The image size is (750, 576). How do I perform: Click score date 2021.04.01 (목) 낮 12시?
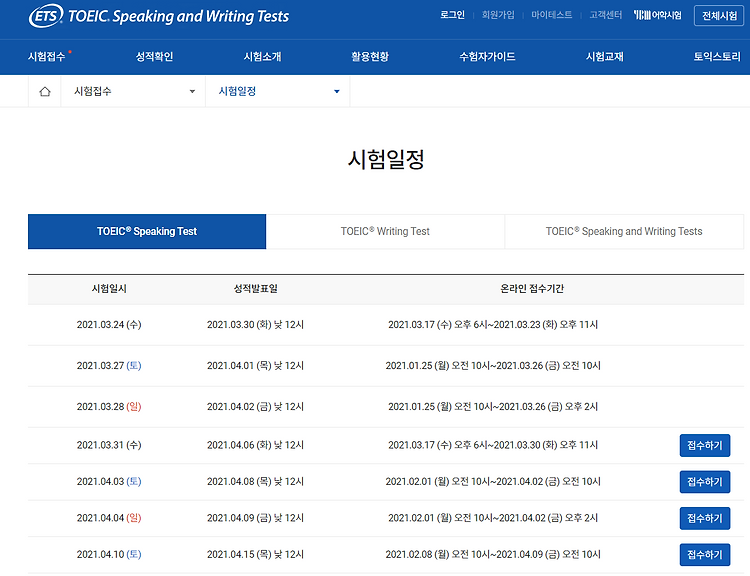point(255,366)
